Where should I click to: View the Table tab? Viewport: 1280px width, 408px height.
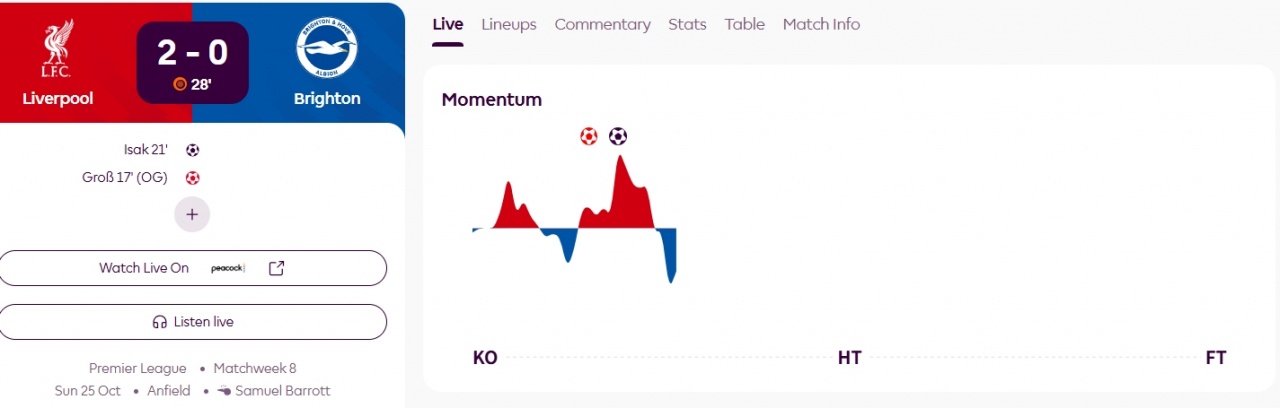745,24
